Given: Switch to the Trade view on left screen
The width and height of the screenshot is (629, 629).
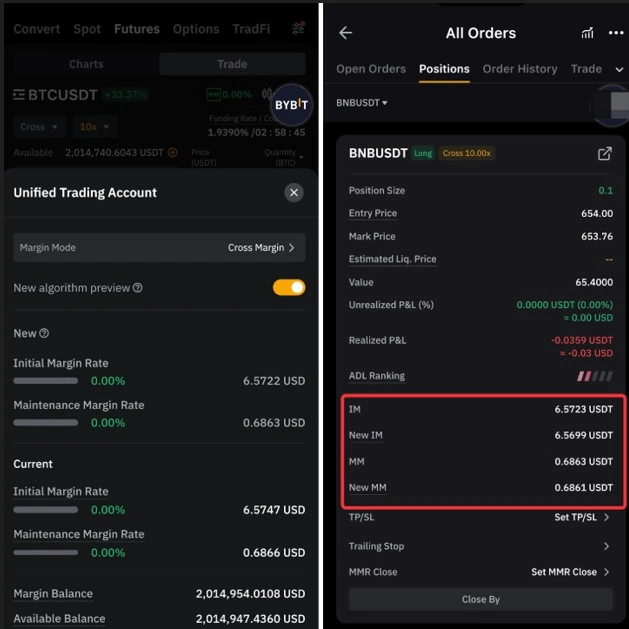Looking at the screenshot, I should [232, 64].
